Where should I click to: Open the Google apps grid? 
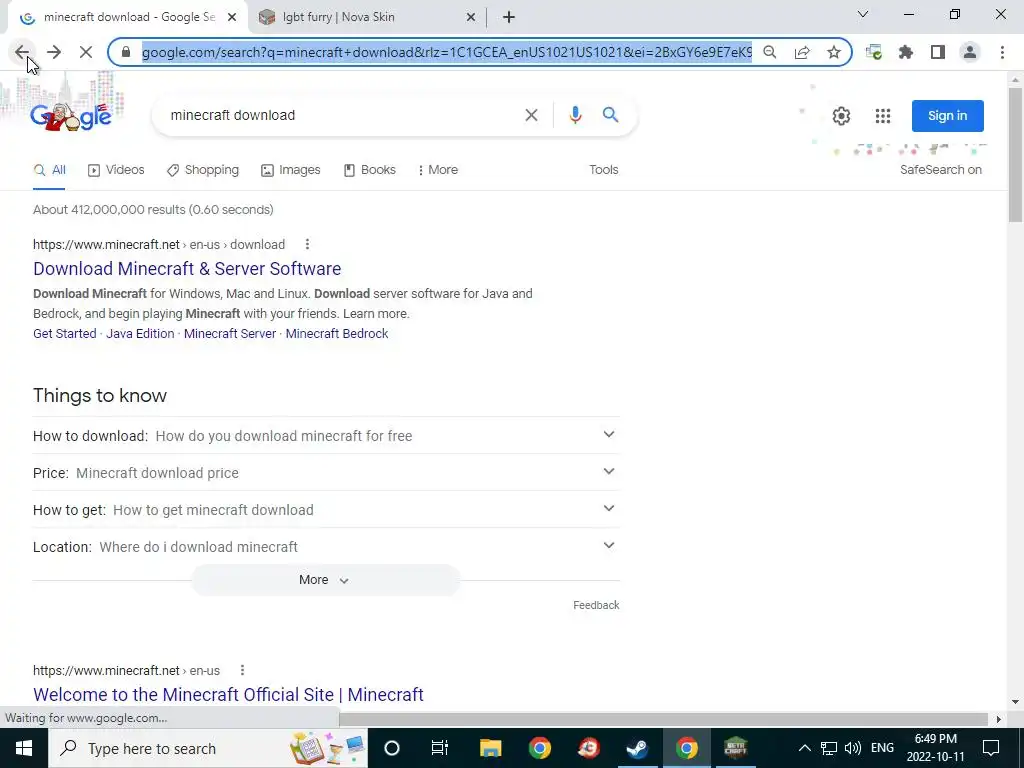pyautogui.click(x=883, y=116)
